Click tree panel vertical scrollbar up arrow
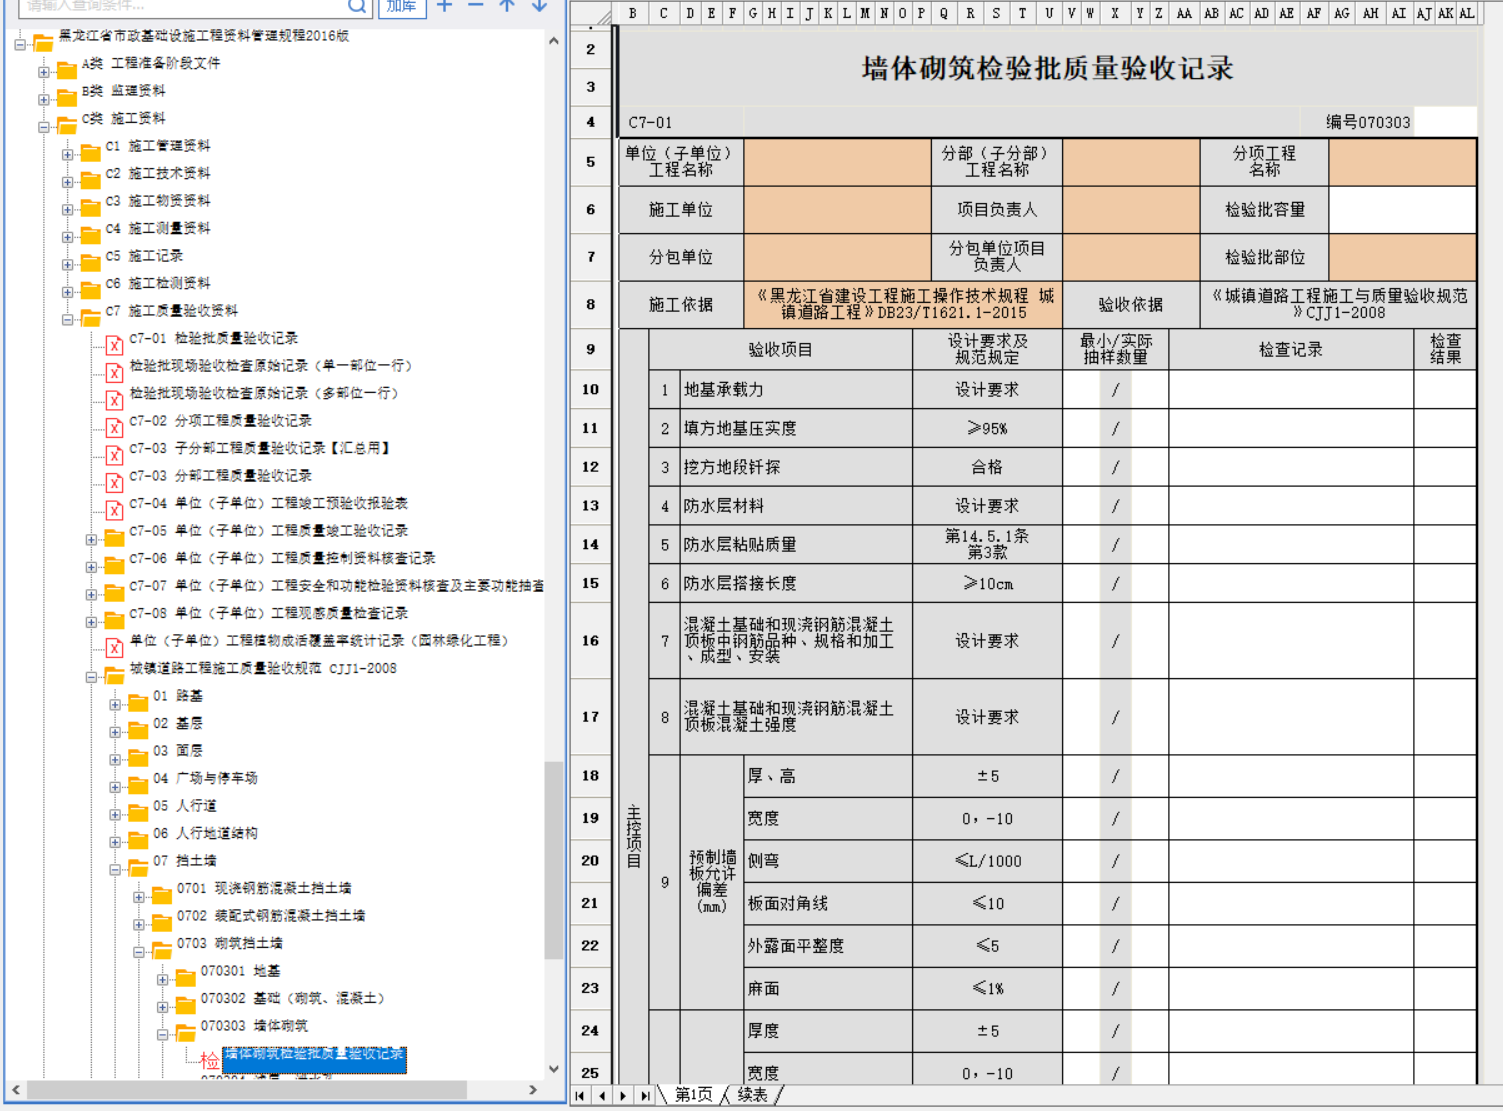 tap(553, 41)
